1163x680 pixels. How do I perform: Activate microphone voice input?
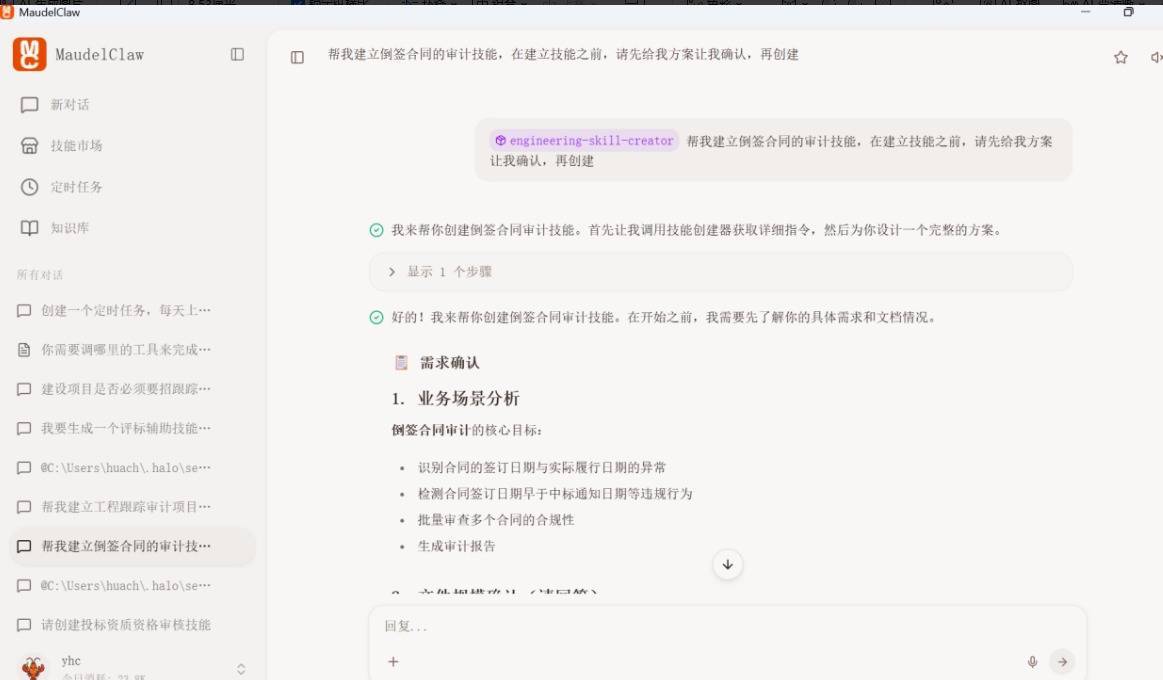click(x=1032, y=662)
